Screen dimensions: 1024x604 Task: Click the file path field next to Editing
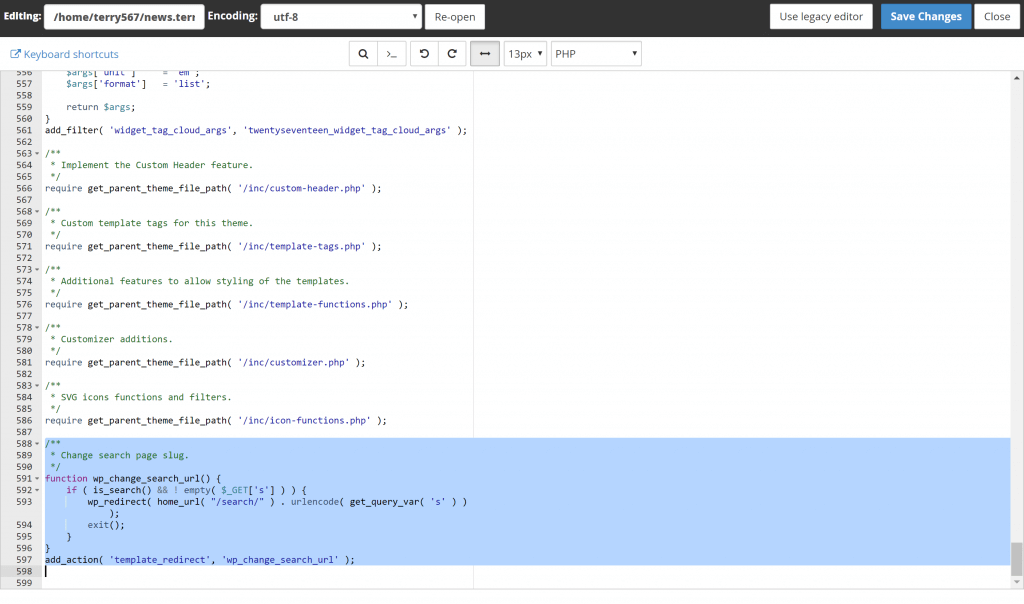124,17
